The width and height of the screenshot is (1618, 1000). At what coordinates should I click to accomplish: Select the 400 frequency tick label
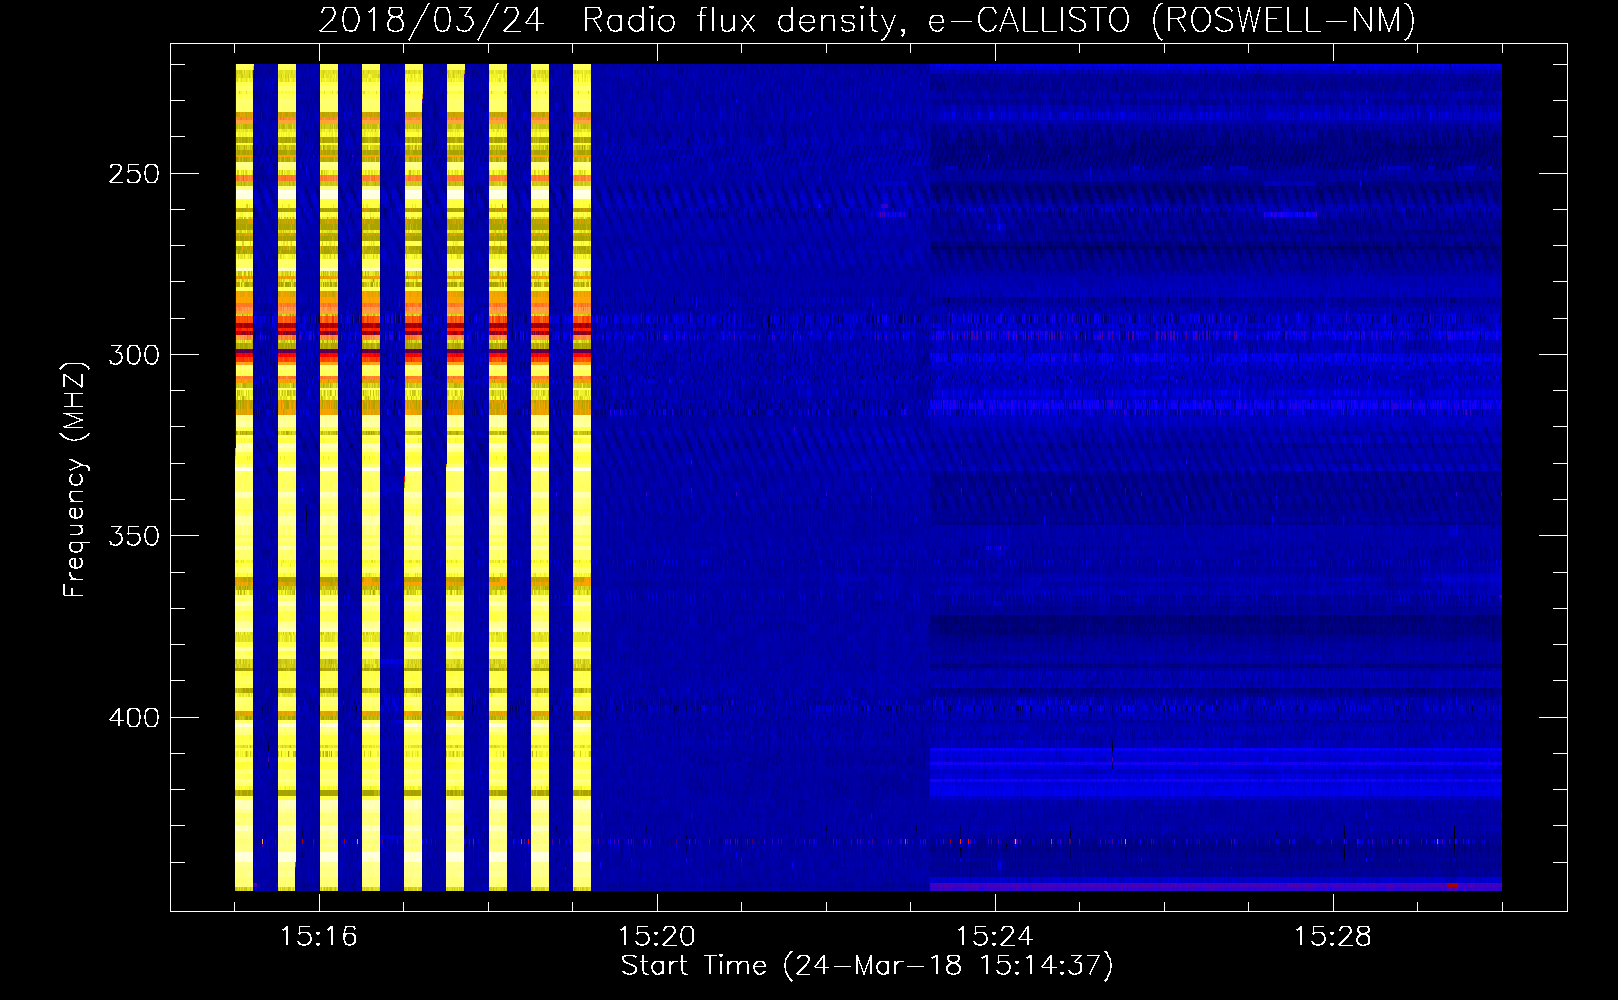[x=133, y=718]
